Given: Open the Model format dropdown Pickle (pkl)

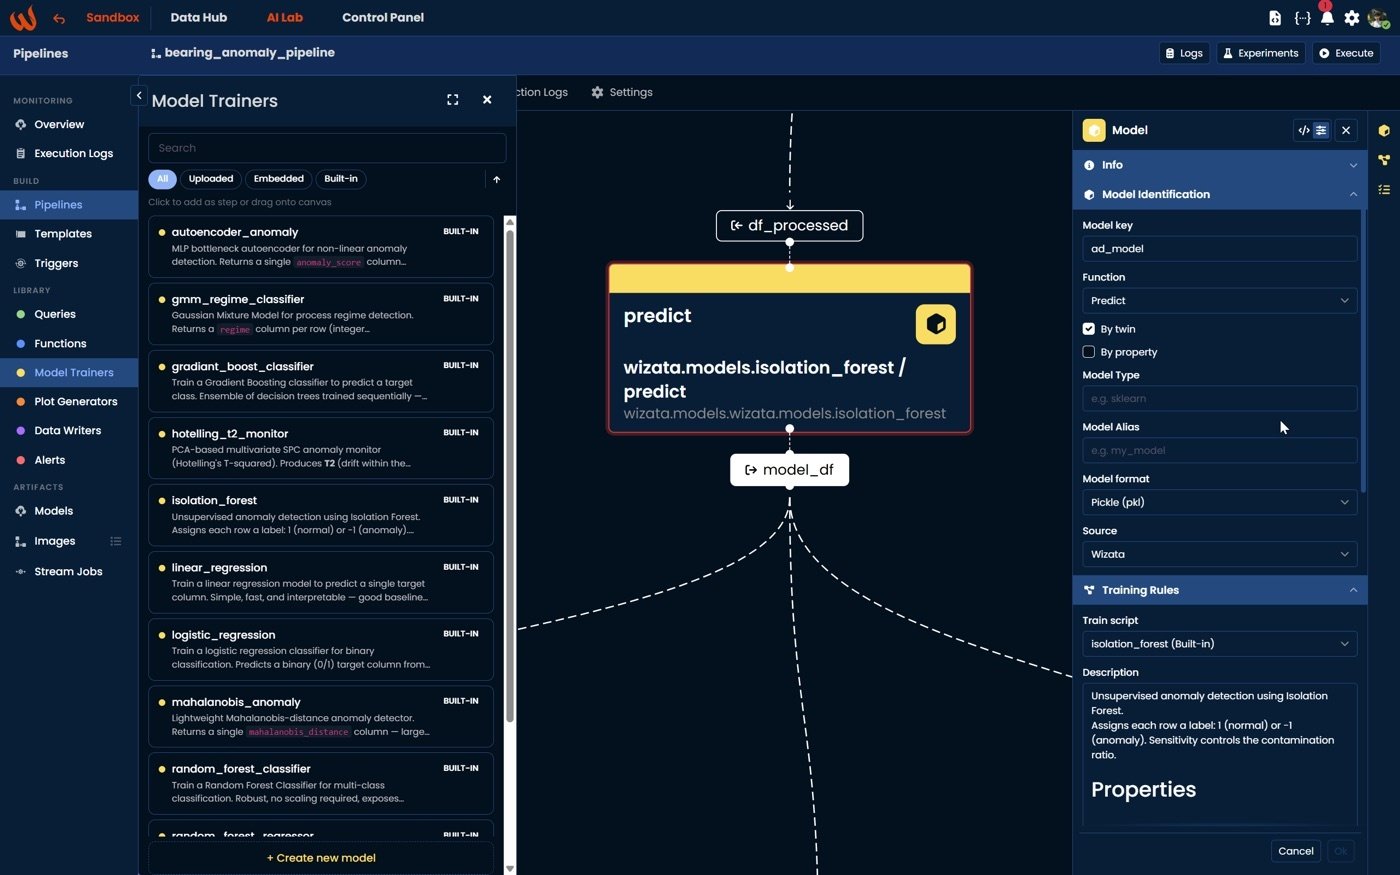Looking at the screenshot, I should (x=1220, y=503).
